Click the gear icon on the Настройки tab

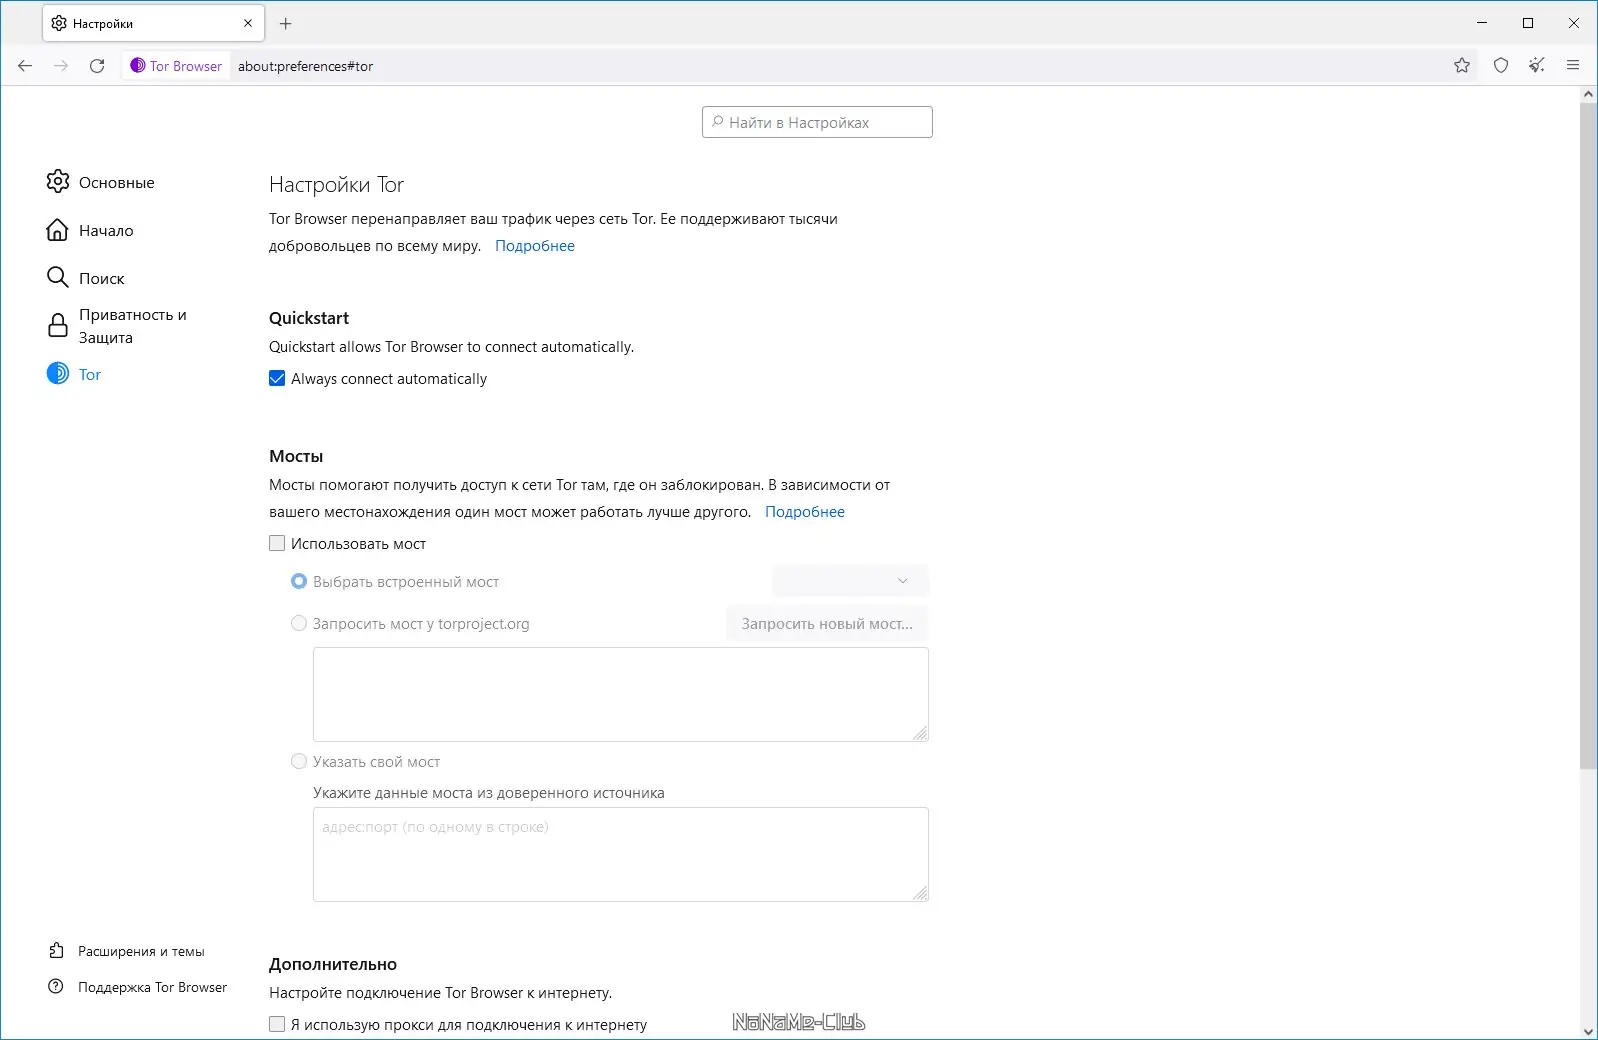(59, 23)
